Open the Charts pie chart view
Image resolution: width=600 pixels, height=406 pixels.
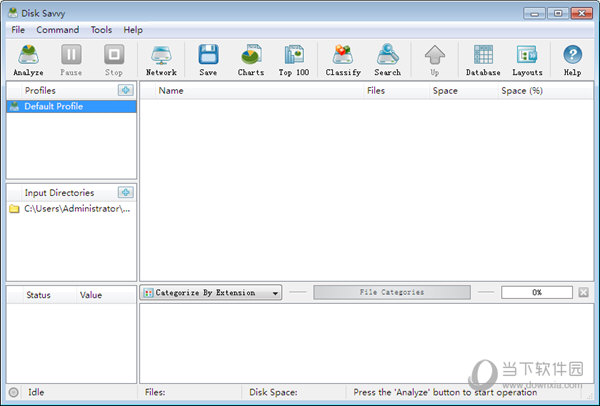(251, 60)
